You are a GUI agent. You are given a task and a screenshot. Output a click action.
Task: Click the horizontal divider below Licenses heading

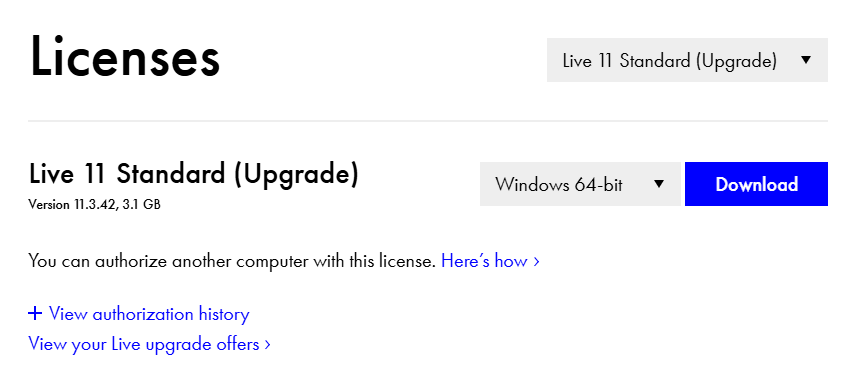point(428,121)
